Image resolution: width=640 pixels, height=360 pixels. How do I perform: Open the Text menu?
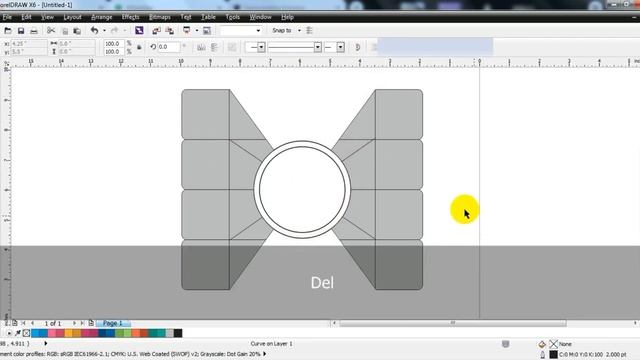pyautogui.click(x=186, y=17)
